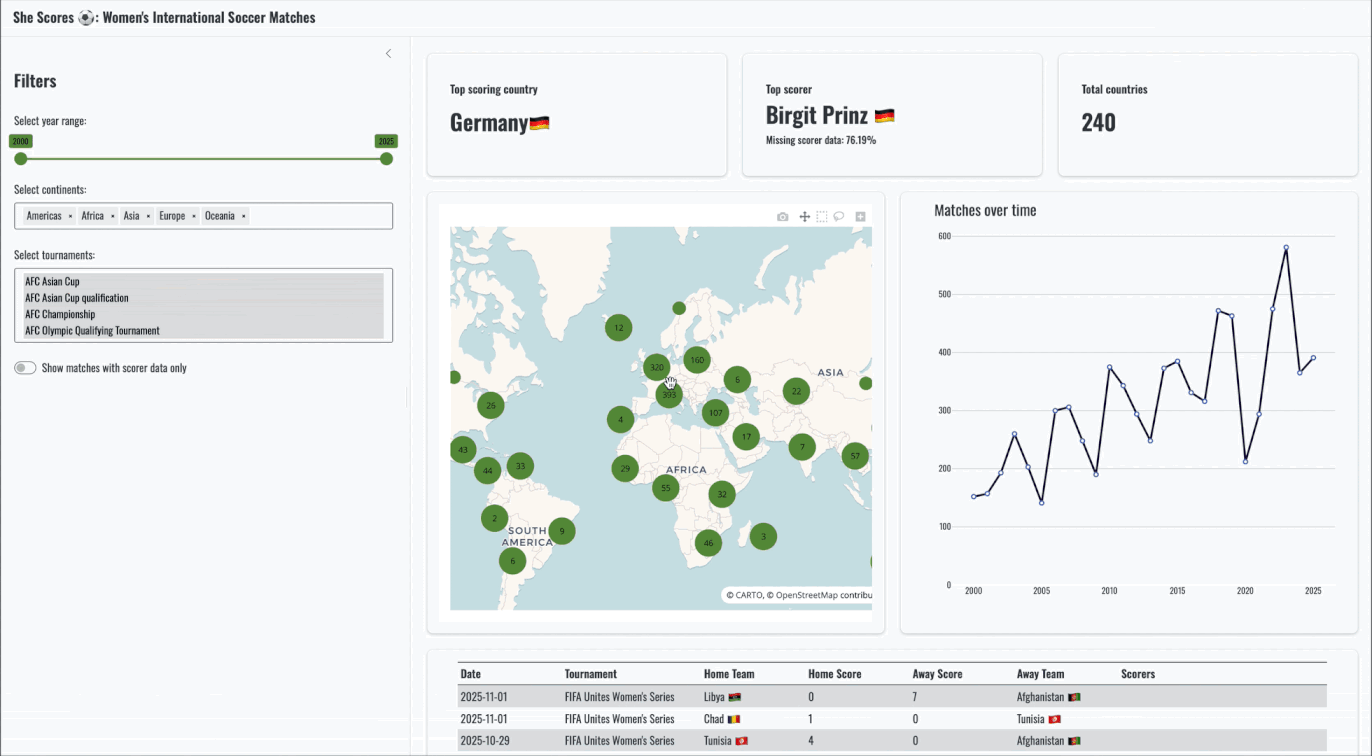Click the Date column header in table
This screenshot has height=756, width=1372.
470,674
